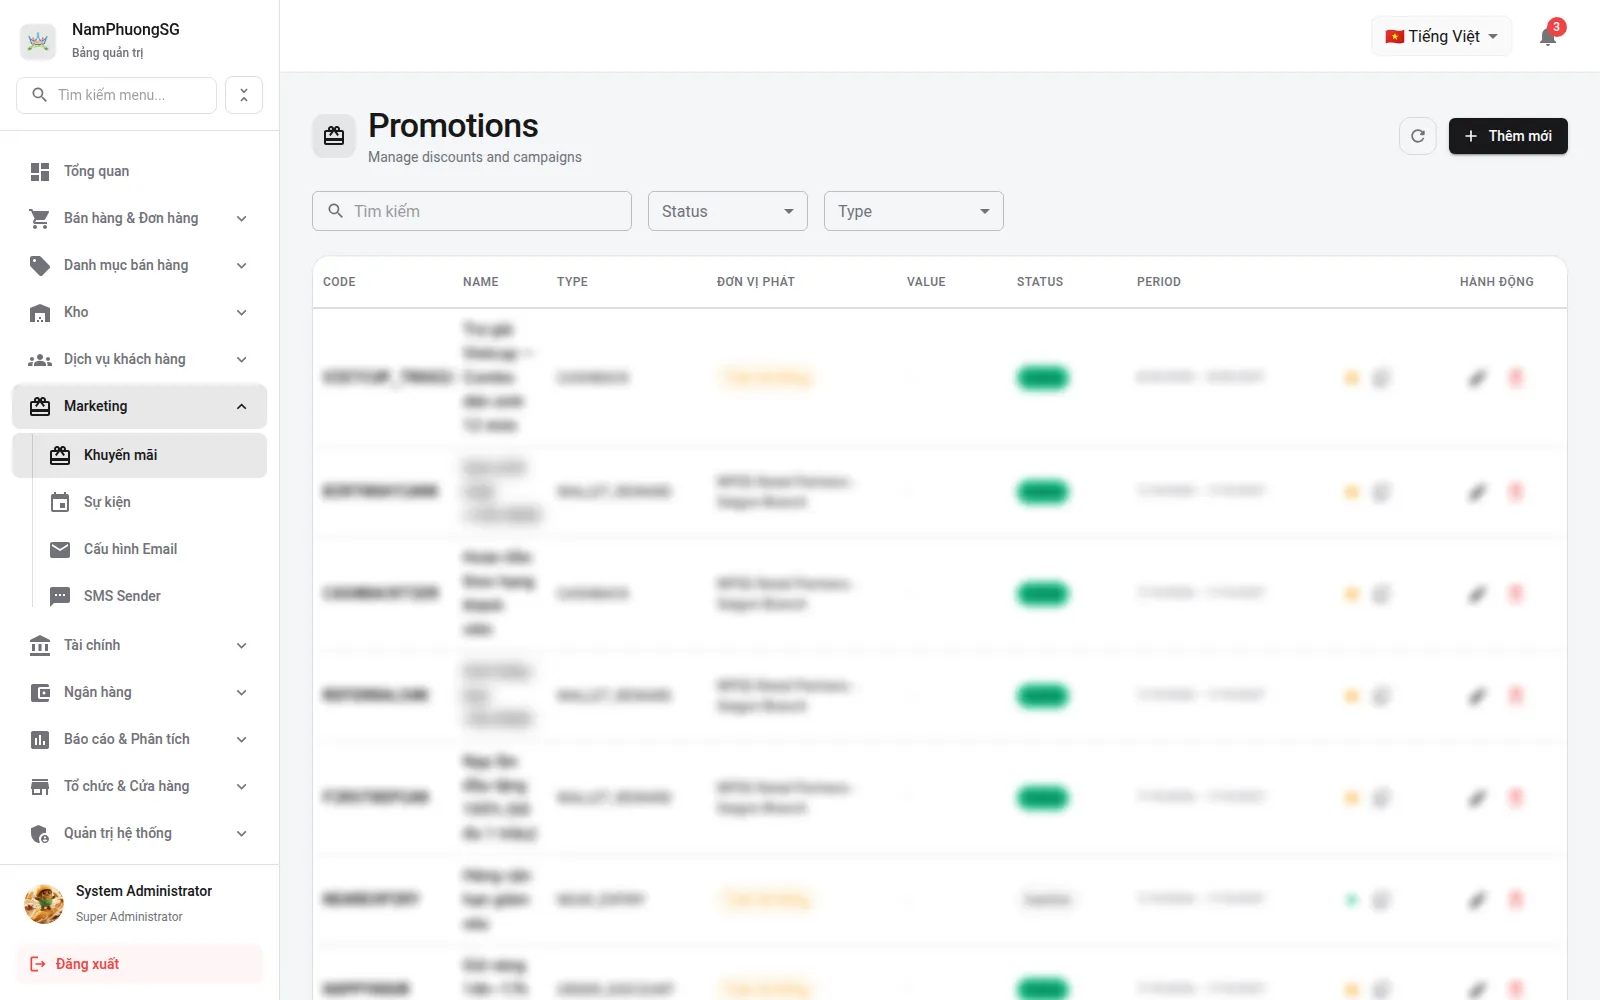This screenshot has width=1600, height=1000.
Task: Focus the Tìm kiếm menu search box
Action: click(116, 95)
